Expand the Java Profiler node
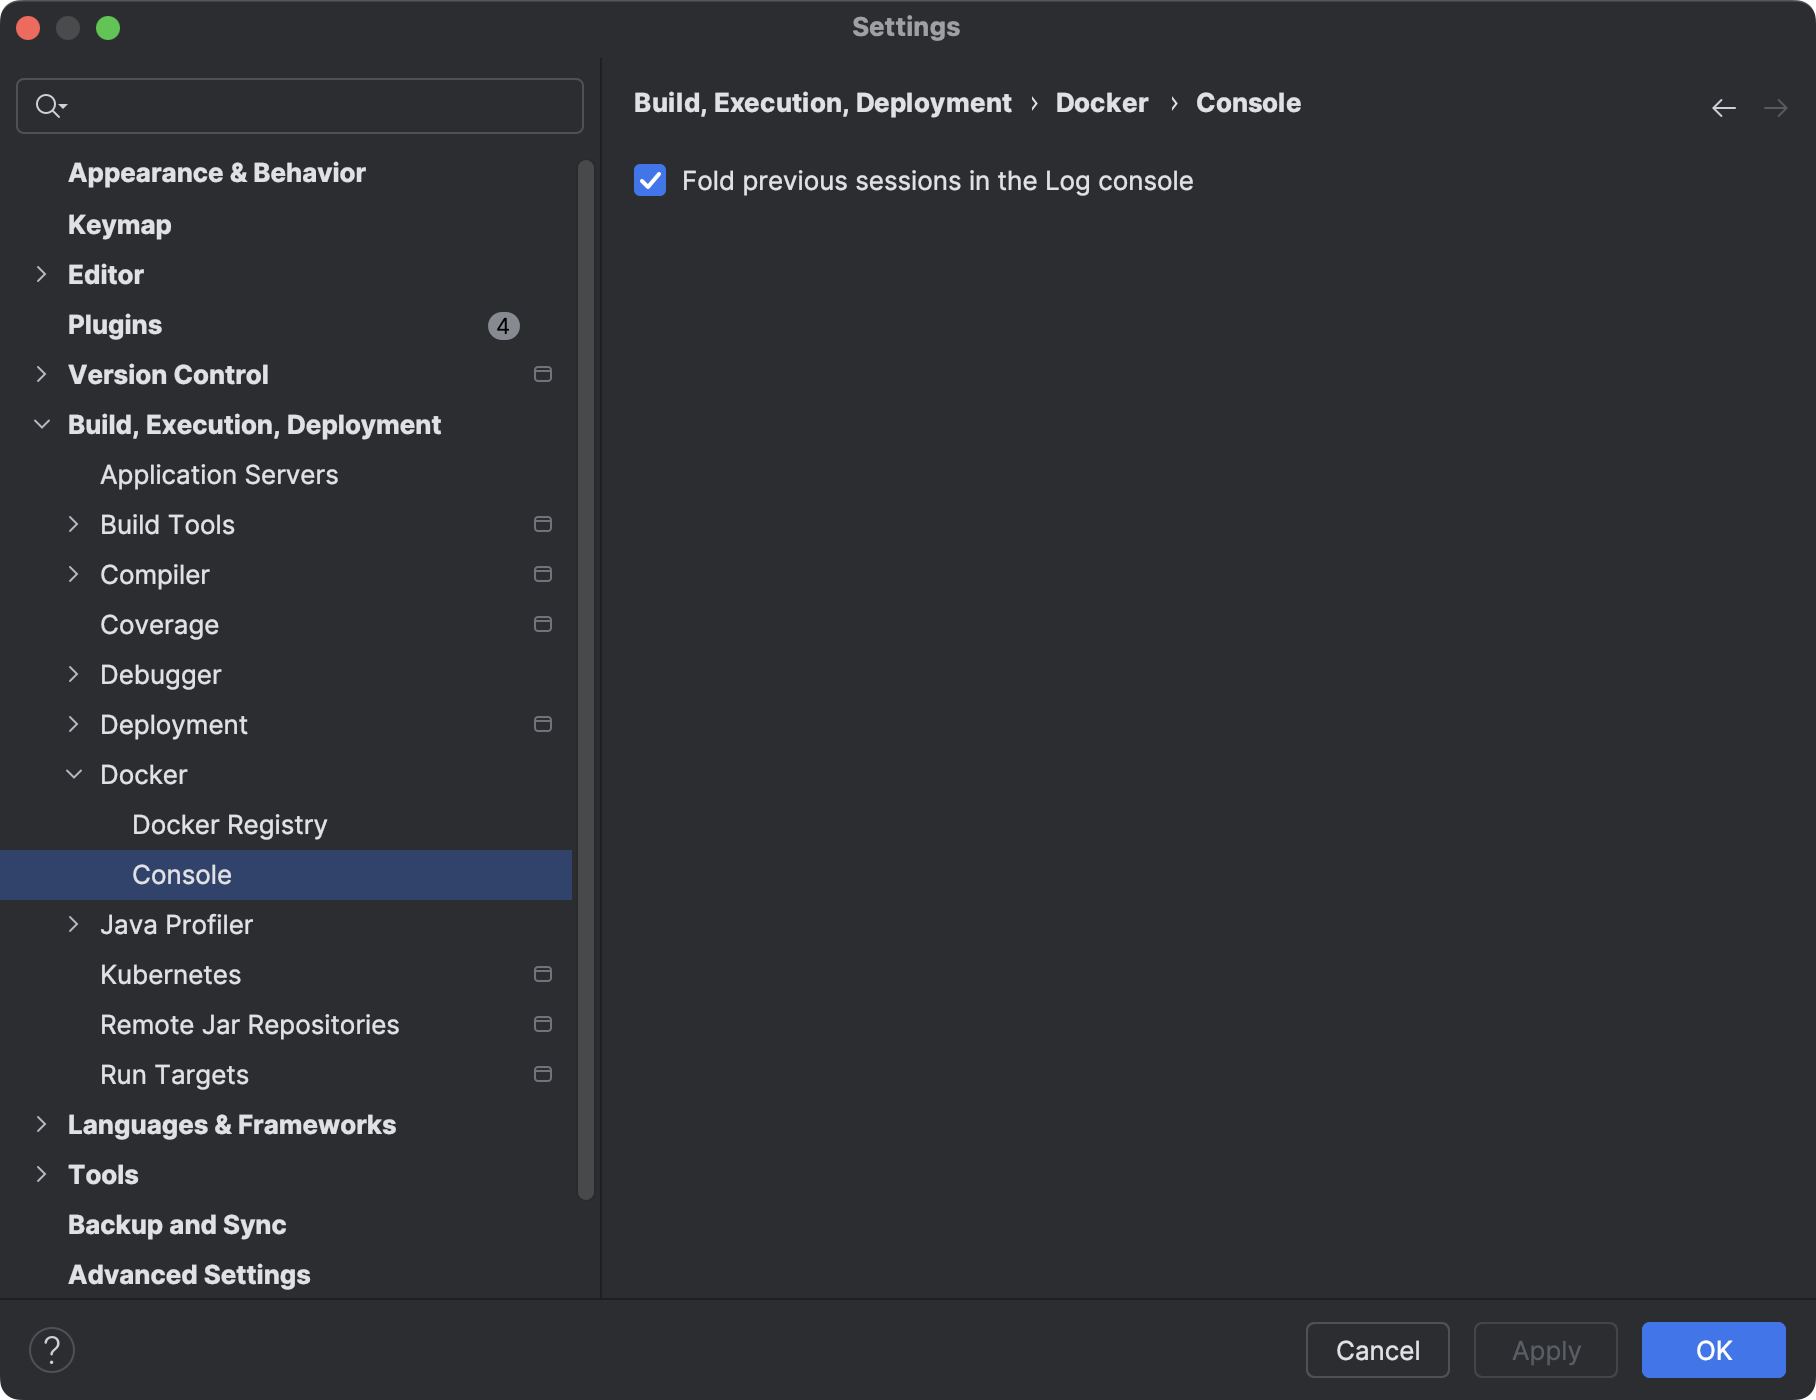 tap(73, 924)
